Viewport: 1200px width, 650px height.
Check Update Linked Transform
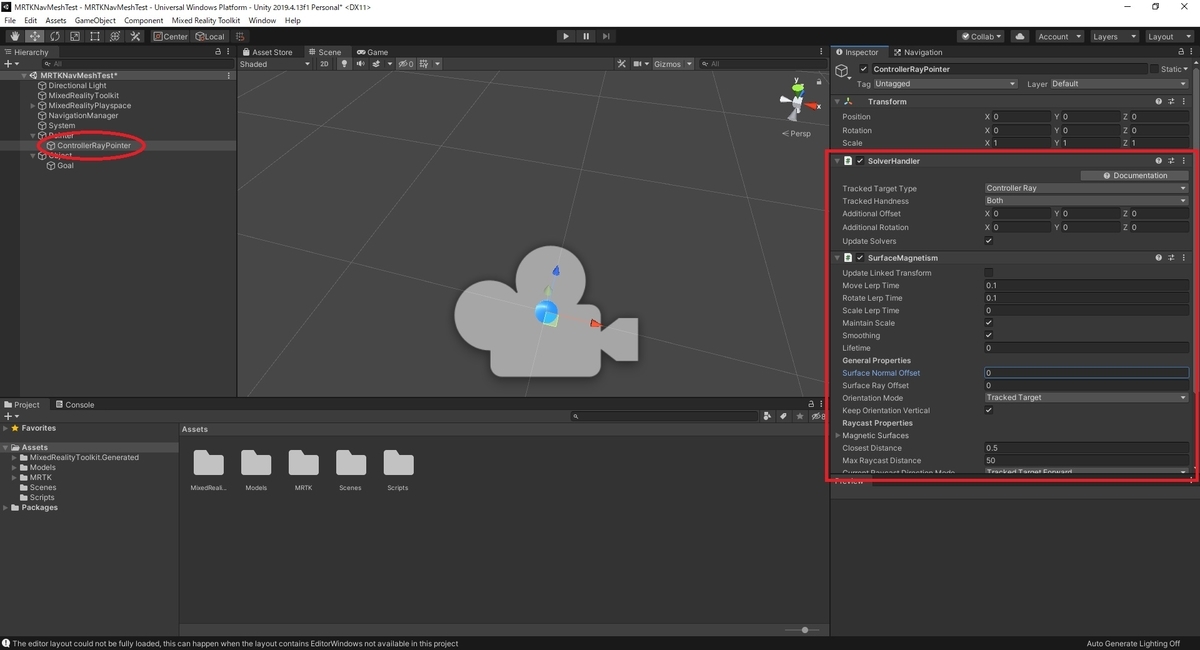tap(989, 273)
